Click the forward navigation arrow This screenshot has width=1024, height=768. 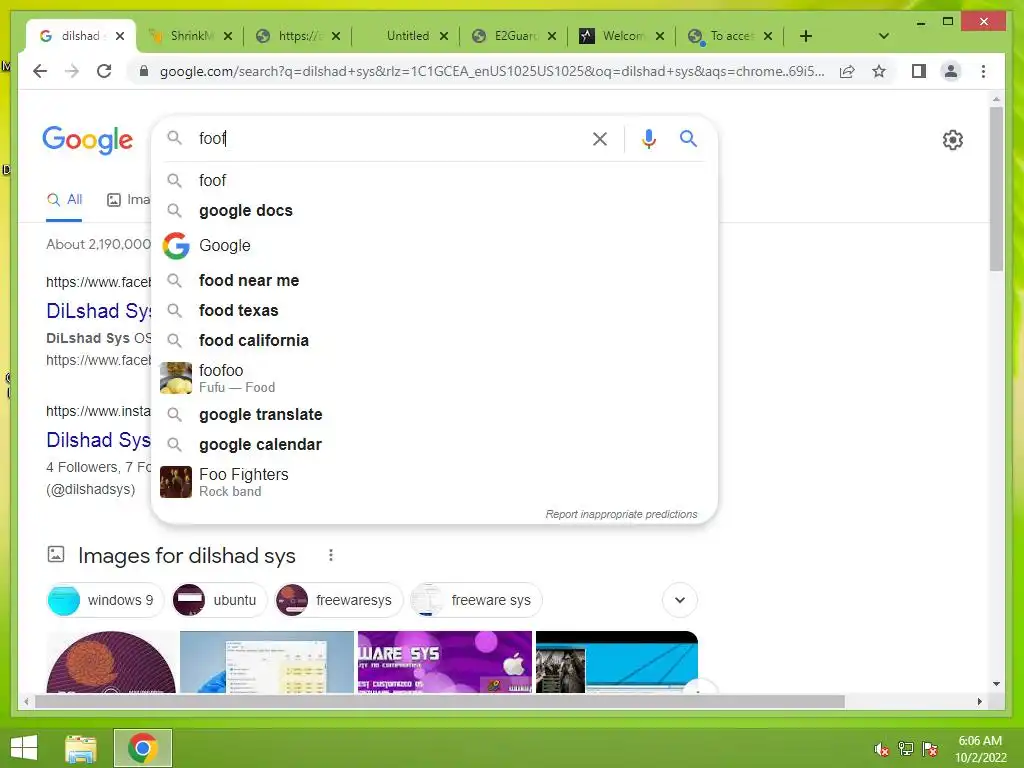[x=72, y=71]
